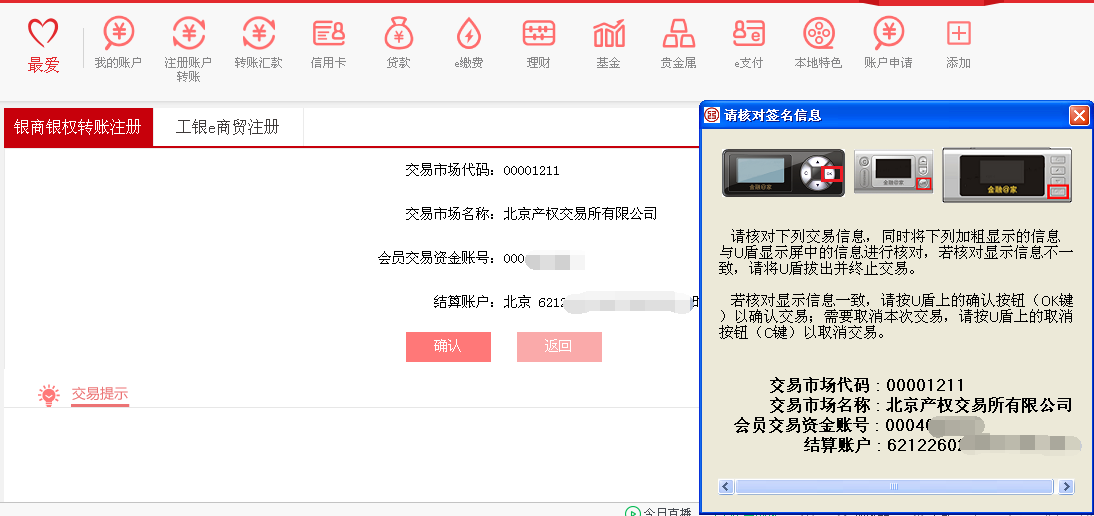The width and height of the screenshot is (1094, 516).
Task: Open 贷款 in the top navigation
Action: [x=398, y=43]
